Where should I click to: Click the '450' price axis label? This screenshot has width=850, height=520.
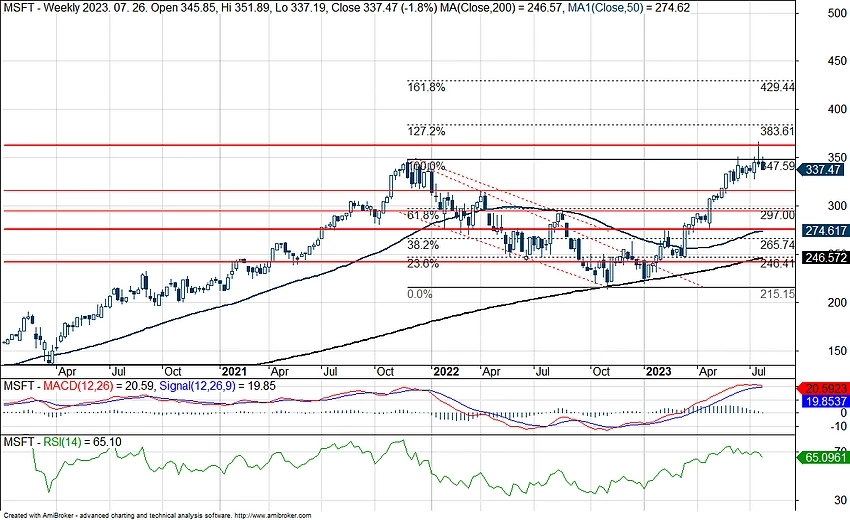837,61
